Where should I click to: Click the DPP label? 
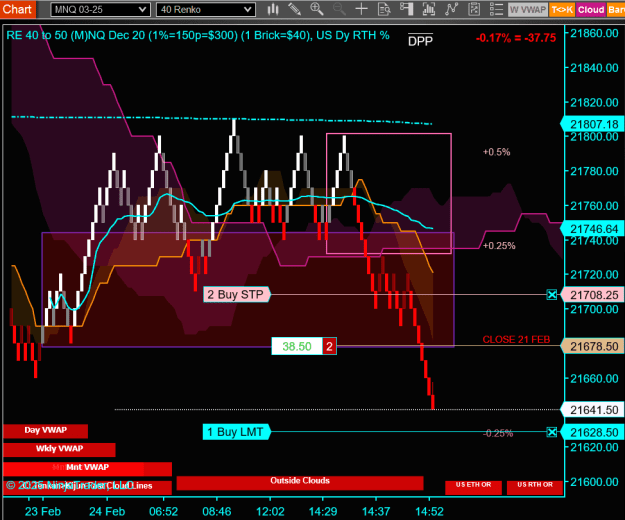[x=421, y=40]
